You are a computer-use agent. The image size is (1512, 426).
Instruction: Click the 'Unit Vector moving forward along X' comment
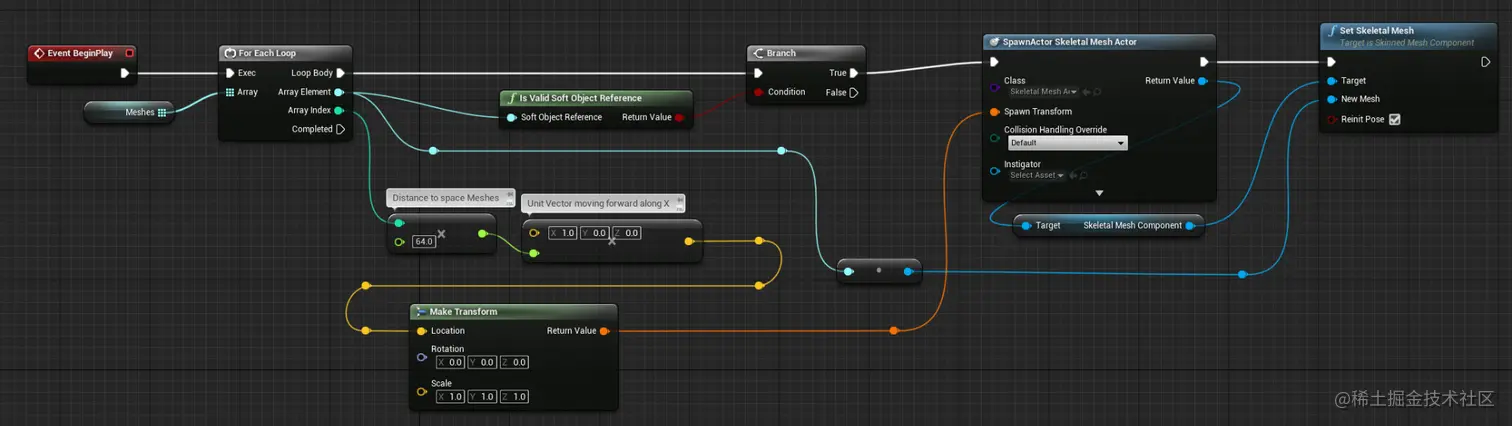(x=603, y=203)
